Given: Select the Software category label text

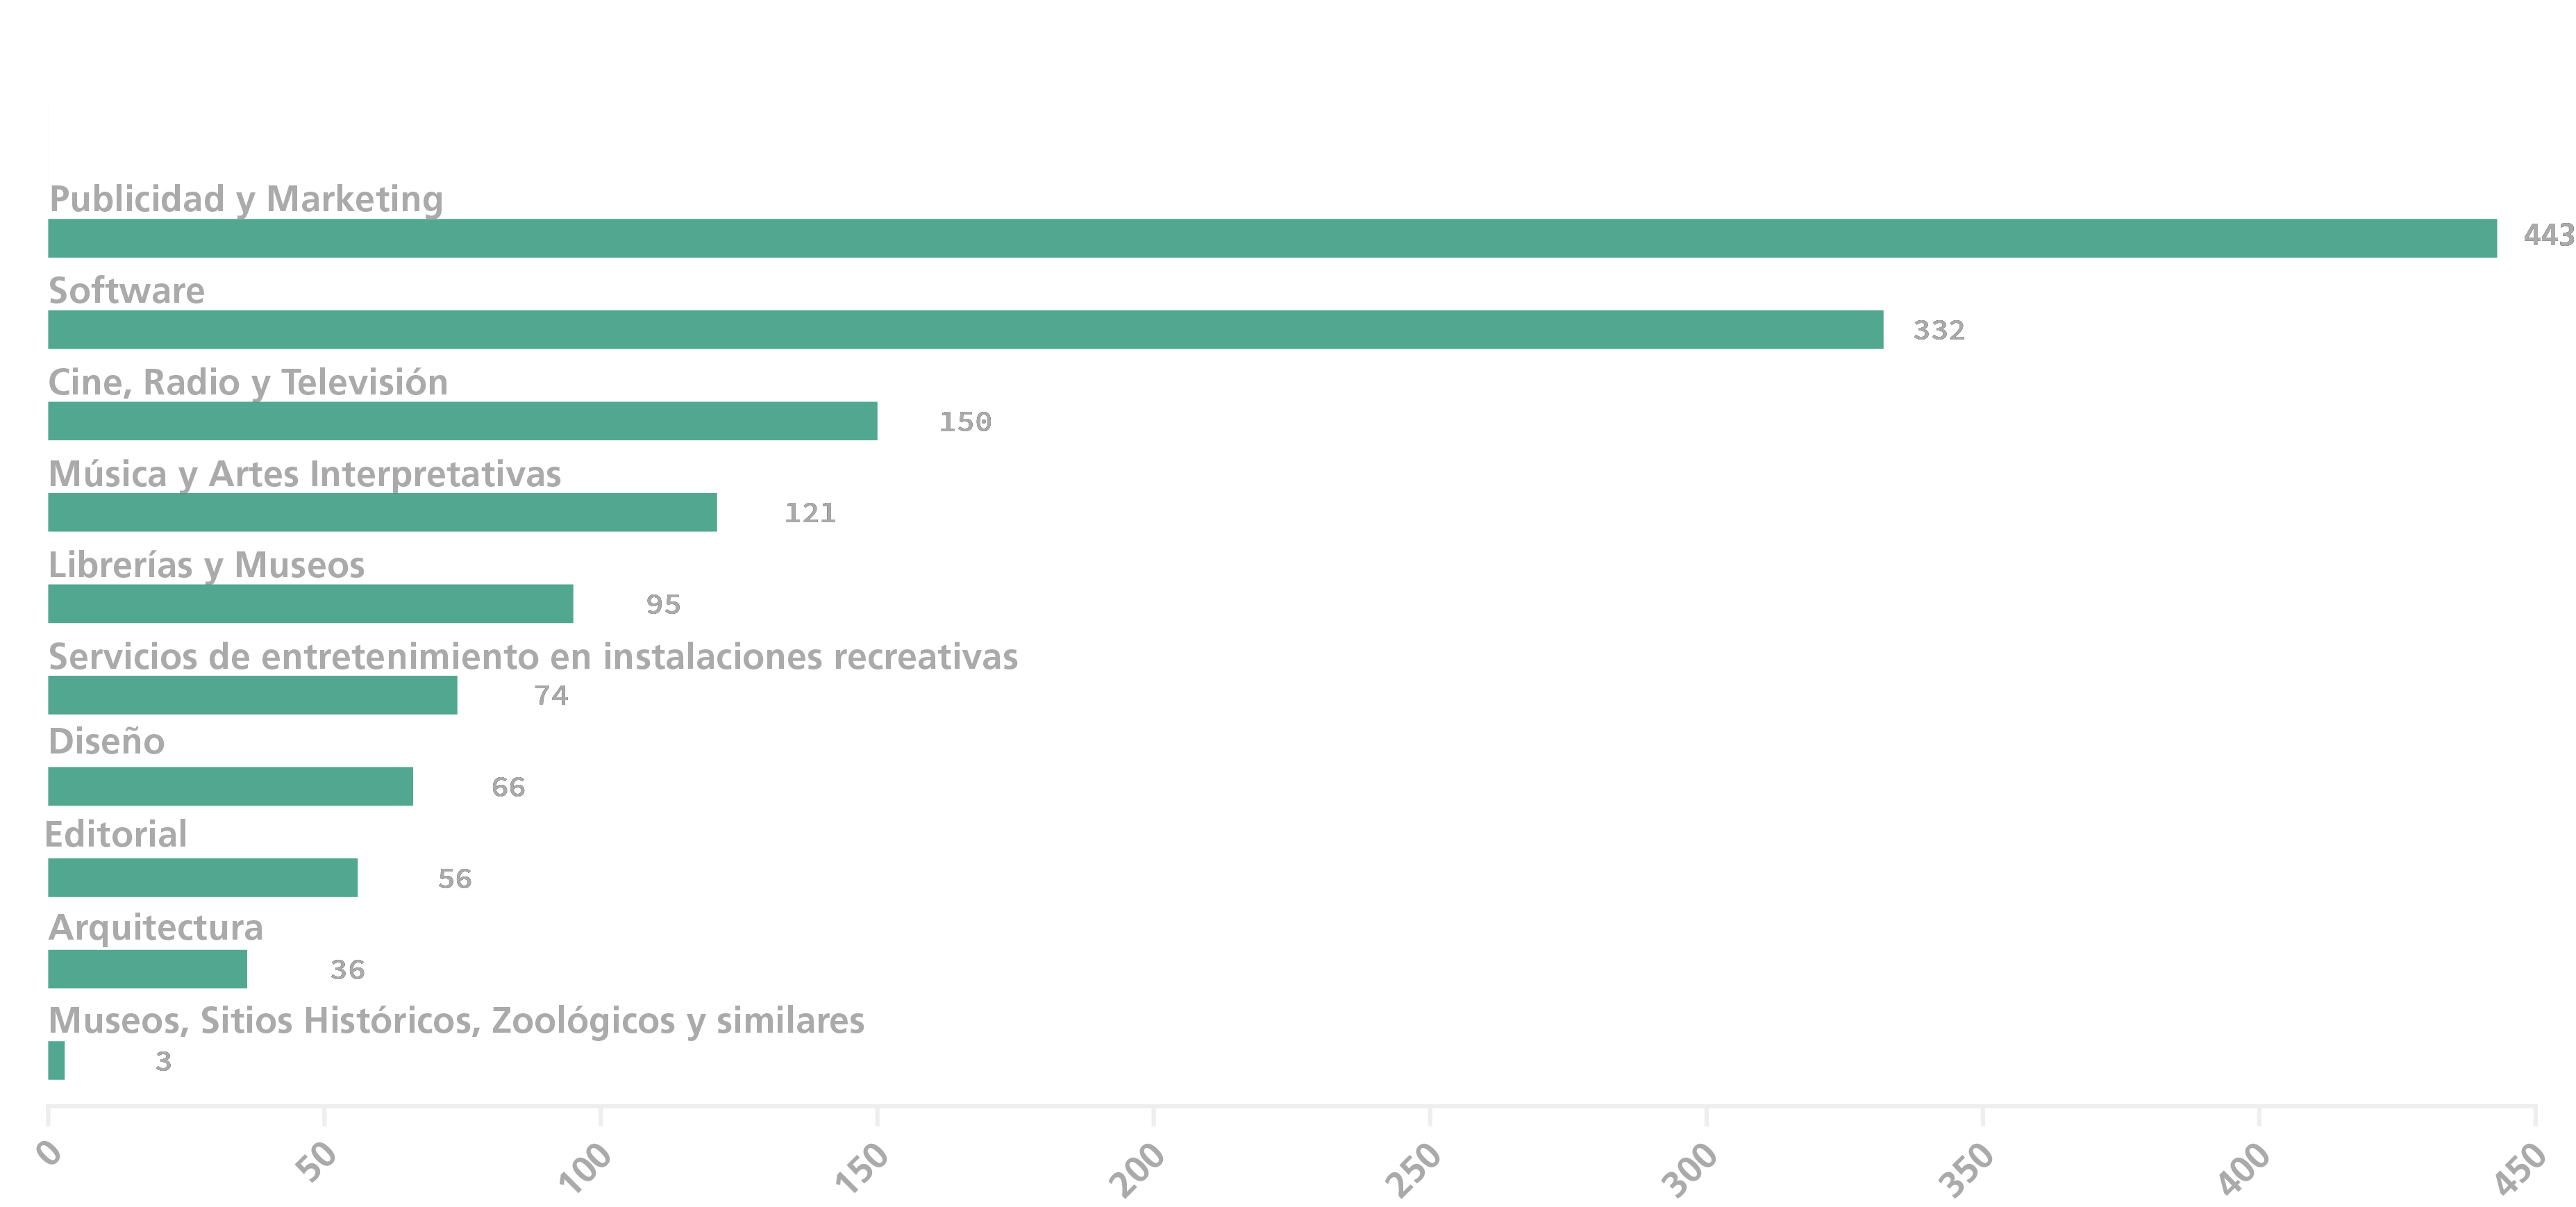Looking at the screenshot, I should (127, 291).
